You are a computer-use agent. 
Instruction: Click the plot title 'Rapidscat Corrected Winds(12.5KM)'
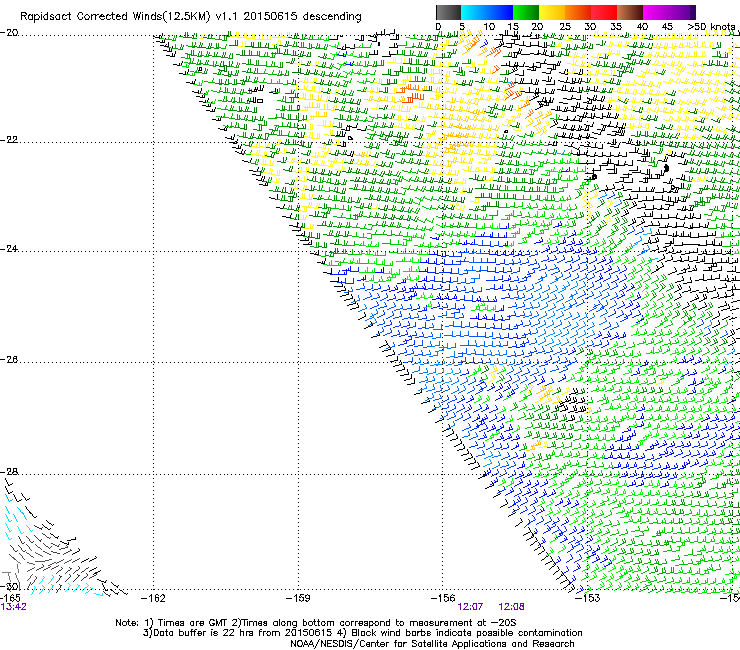click(x=115, y=17)
